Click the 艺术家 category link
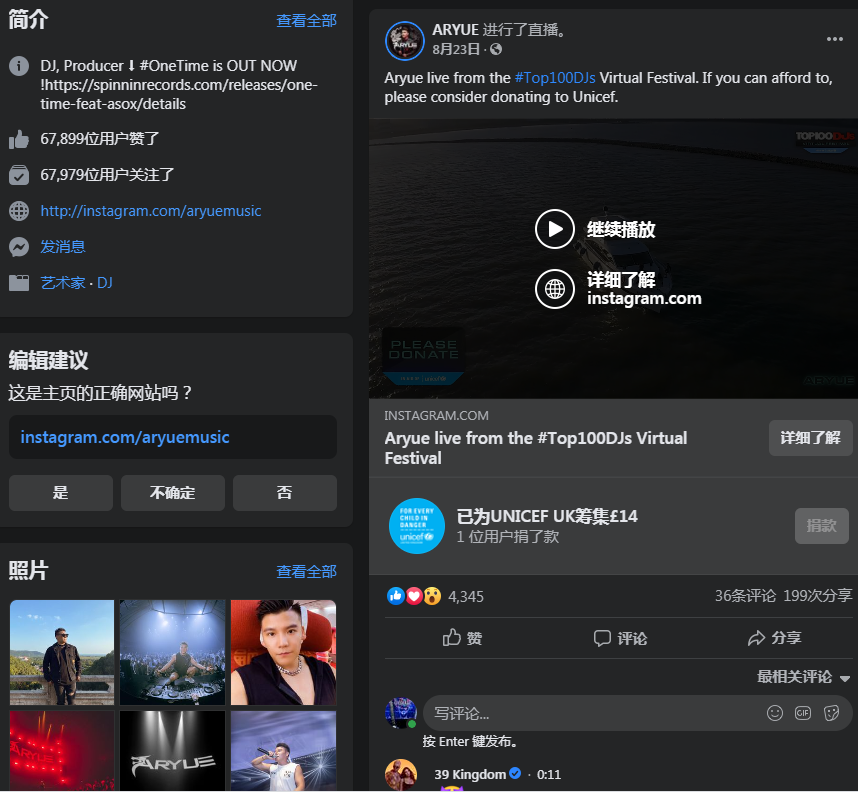 (63, 283)
